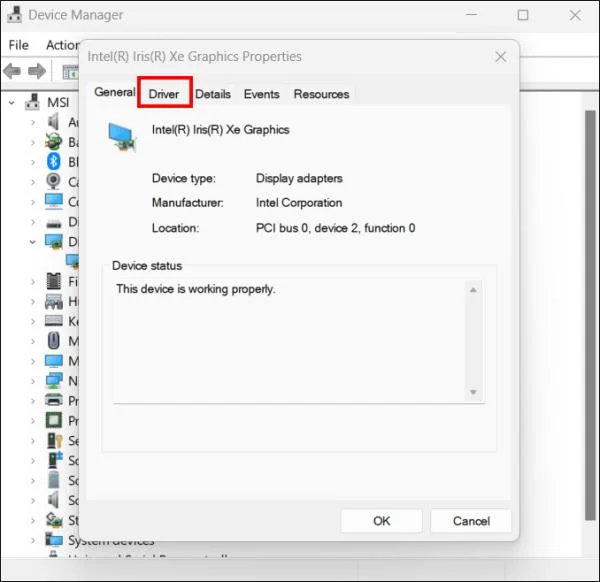This screenshot has width=600, height=582.
Task: Collapse the Display adapters tree node
Action: (x=33, y=242)
